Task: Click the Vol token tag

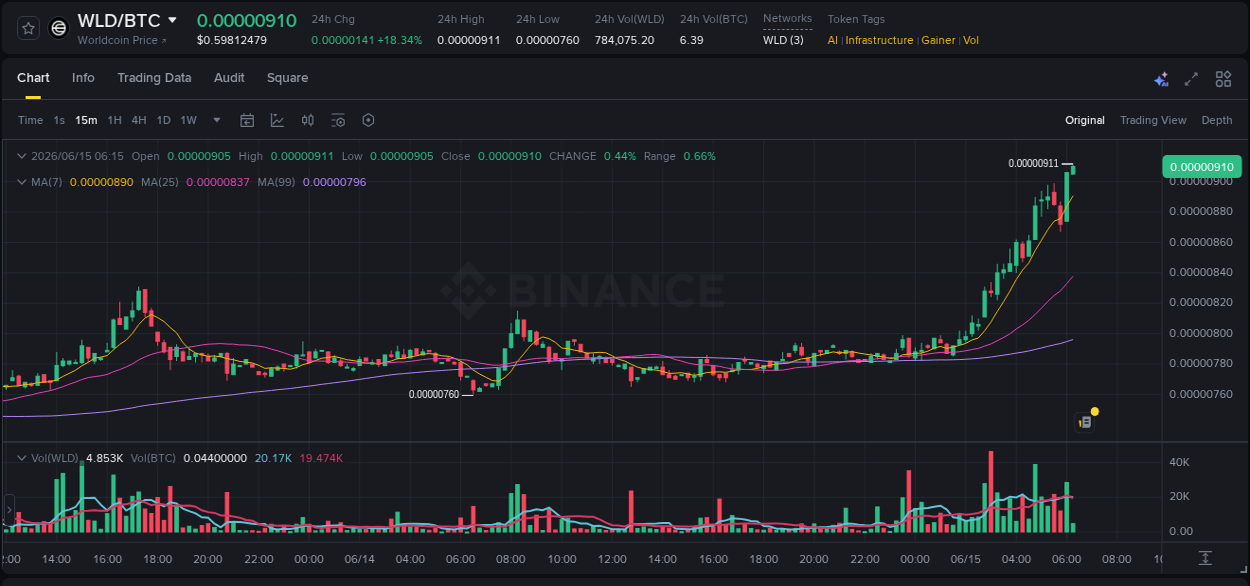Action: tap(971, 40)
